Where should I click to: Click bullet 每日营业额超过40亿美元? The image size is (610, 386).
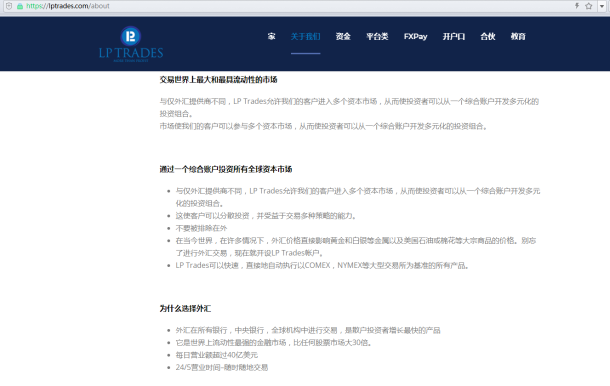tap(216, 355)
